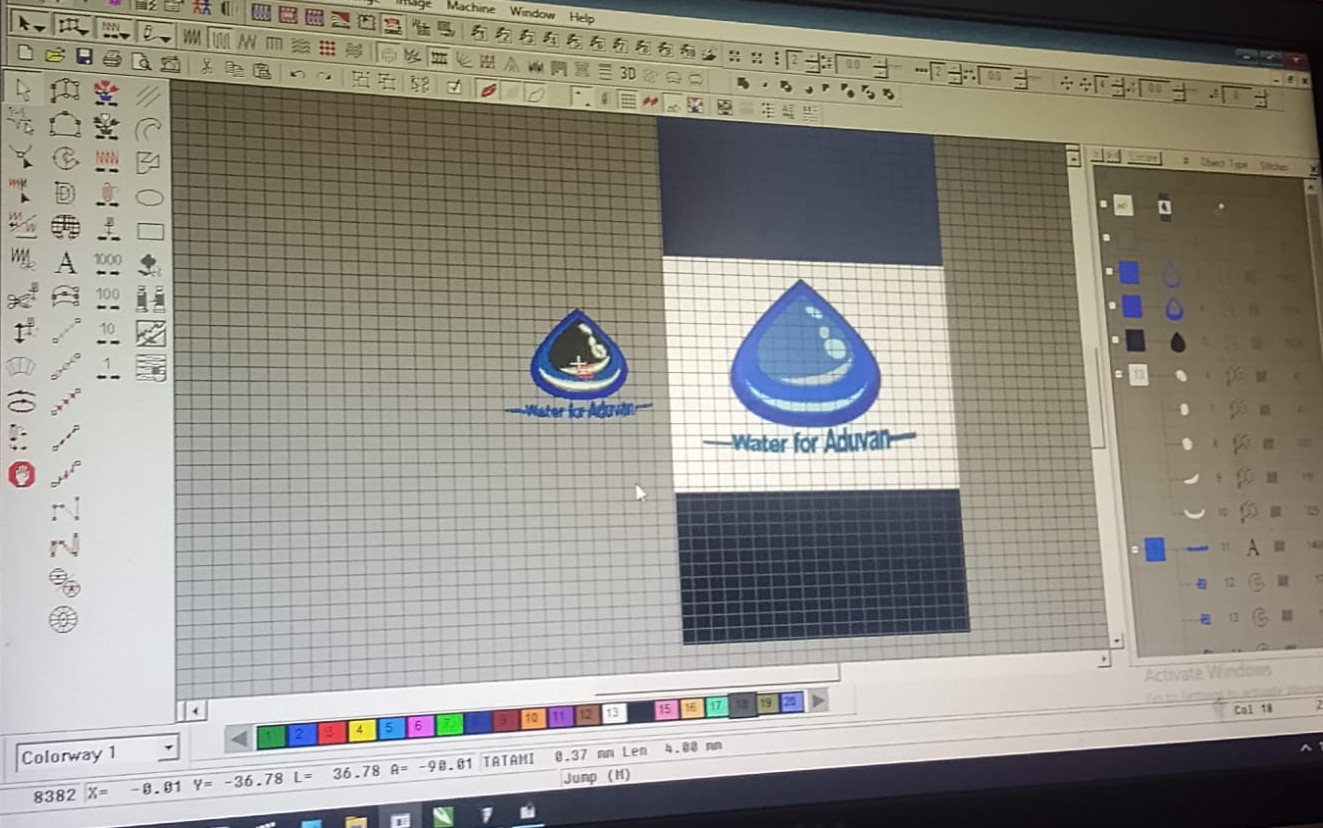Click the Cut scissors icon
This screenshot has height=828, width=1323.
(206, 67)
